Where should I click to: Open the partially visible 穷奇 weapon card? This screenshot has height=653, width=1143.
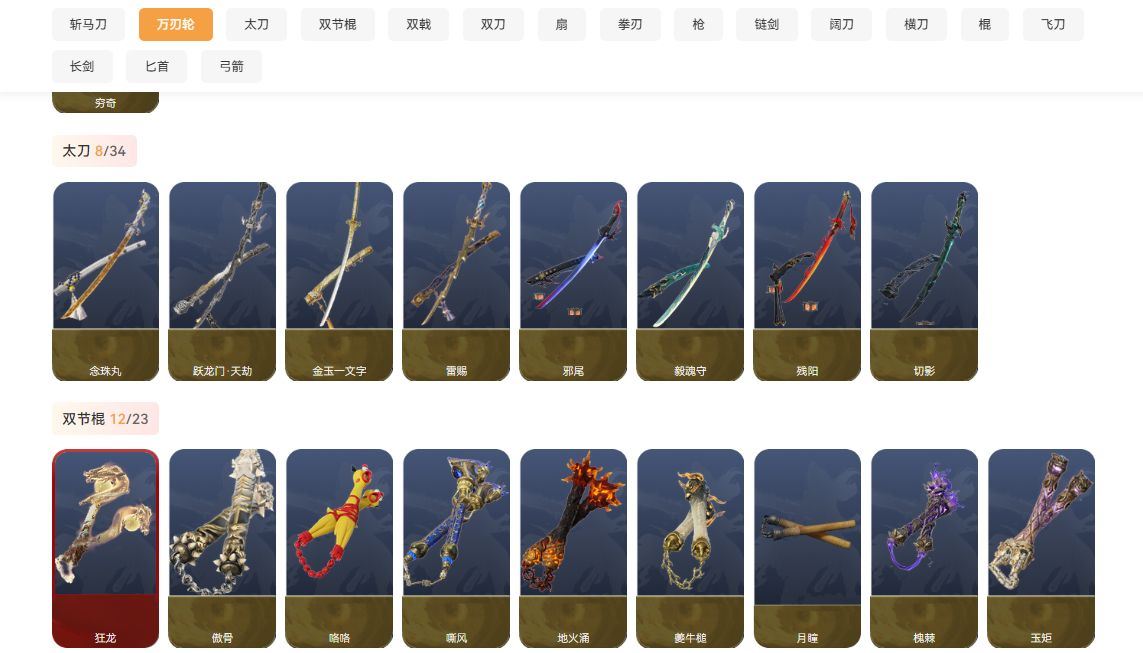pyautogui.click(x=106, y=102)
